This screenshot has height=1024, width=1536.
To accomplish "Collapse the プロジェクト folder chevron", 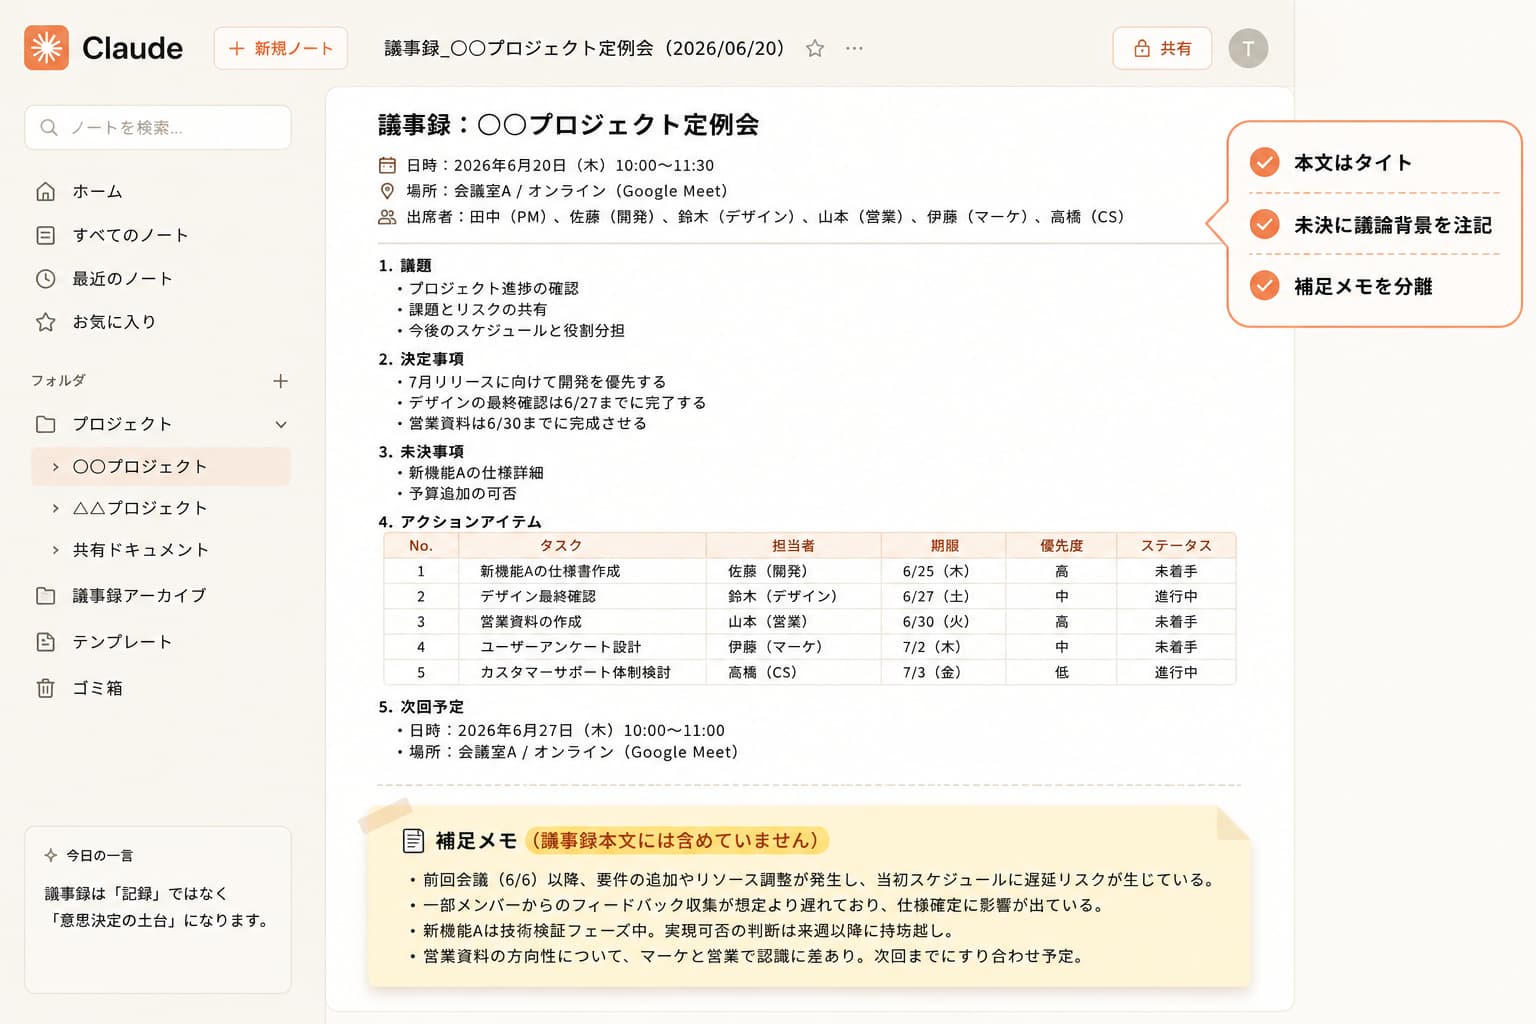I will coord(281,424).
